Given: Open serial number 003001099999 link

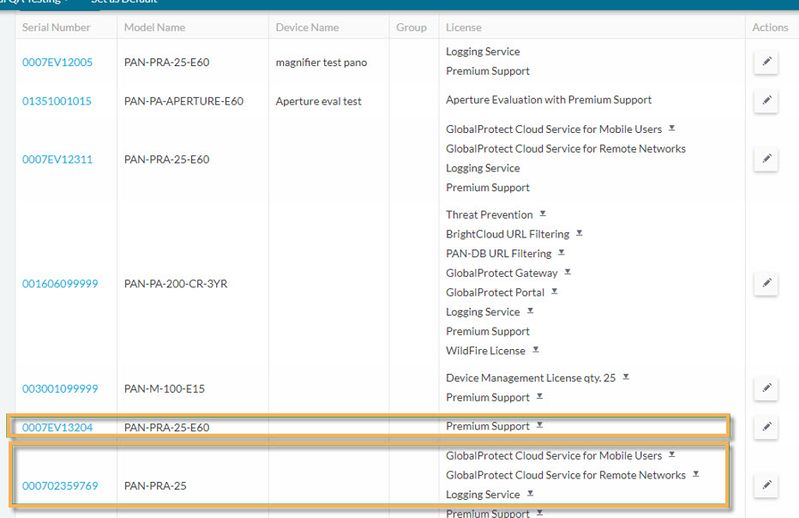Looking at the screenshot, I should coord(60,389).
